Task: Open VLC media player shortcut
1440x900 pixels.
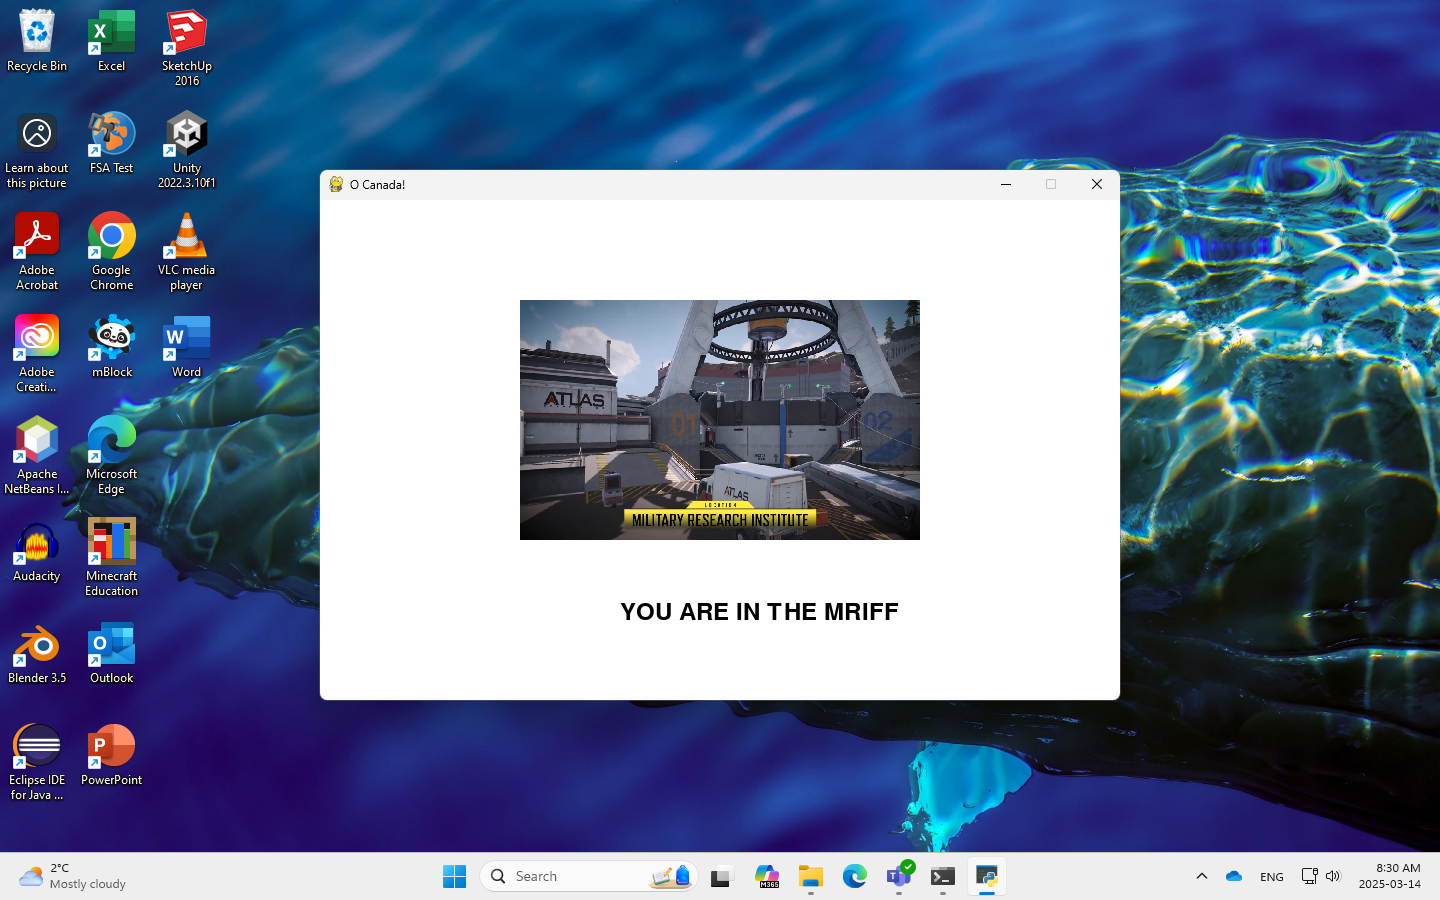Action: tap(186, 252)
